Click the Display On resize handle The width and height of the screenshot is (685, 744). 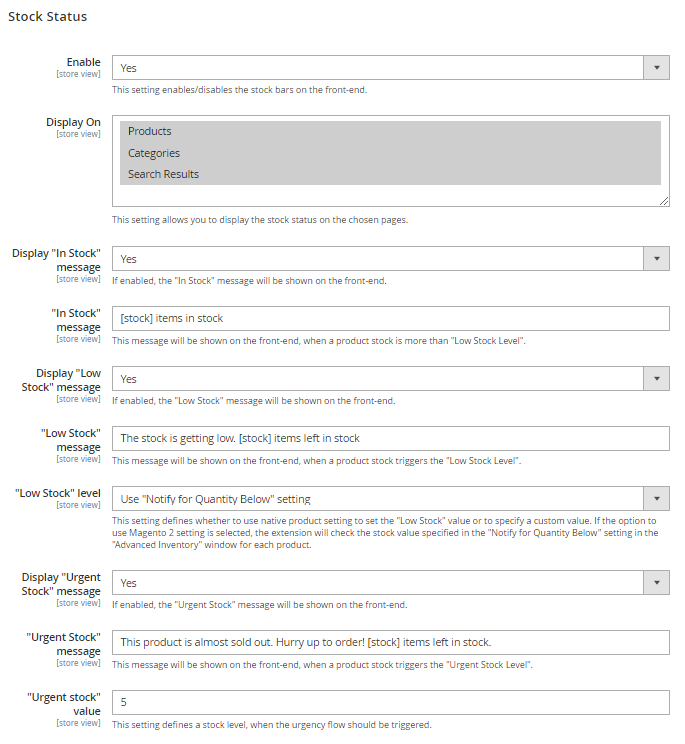[x=664, y=201]
